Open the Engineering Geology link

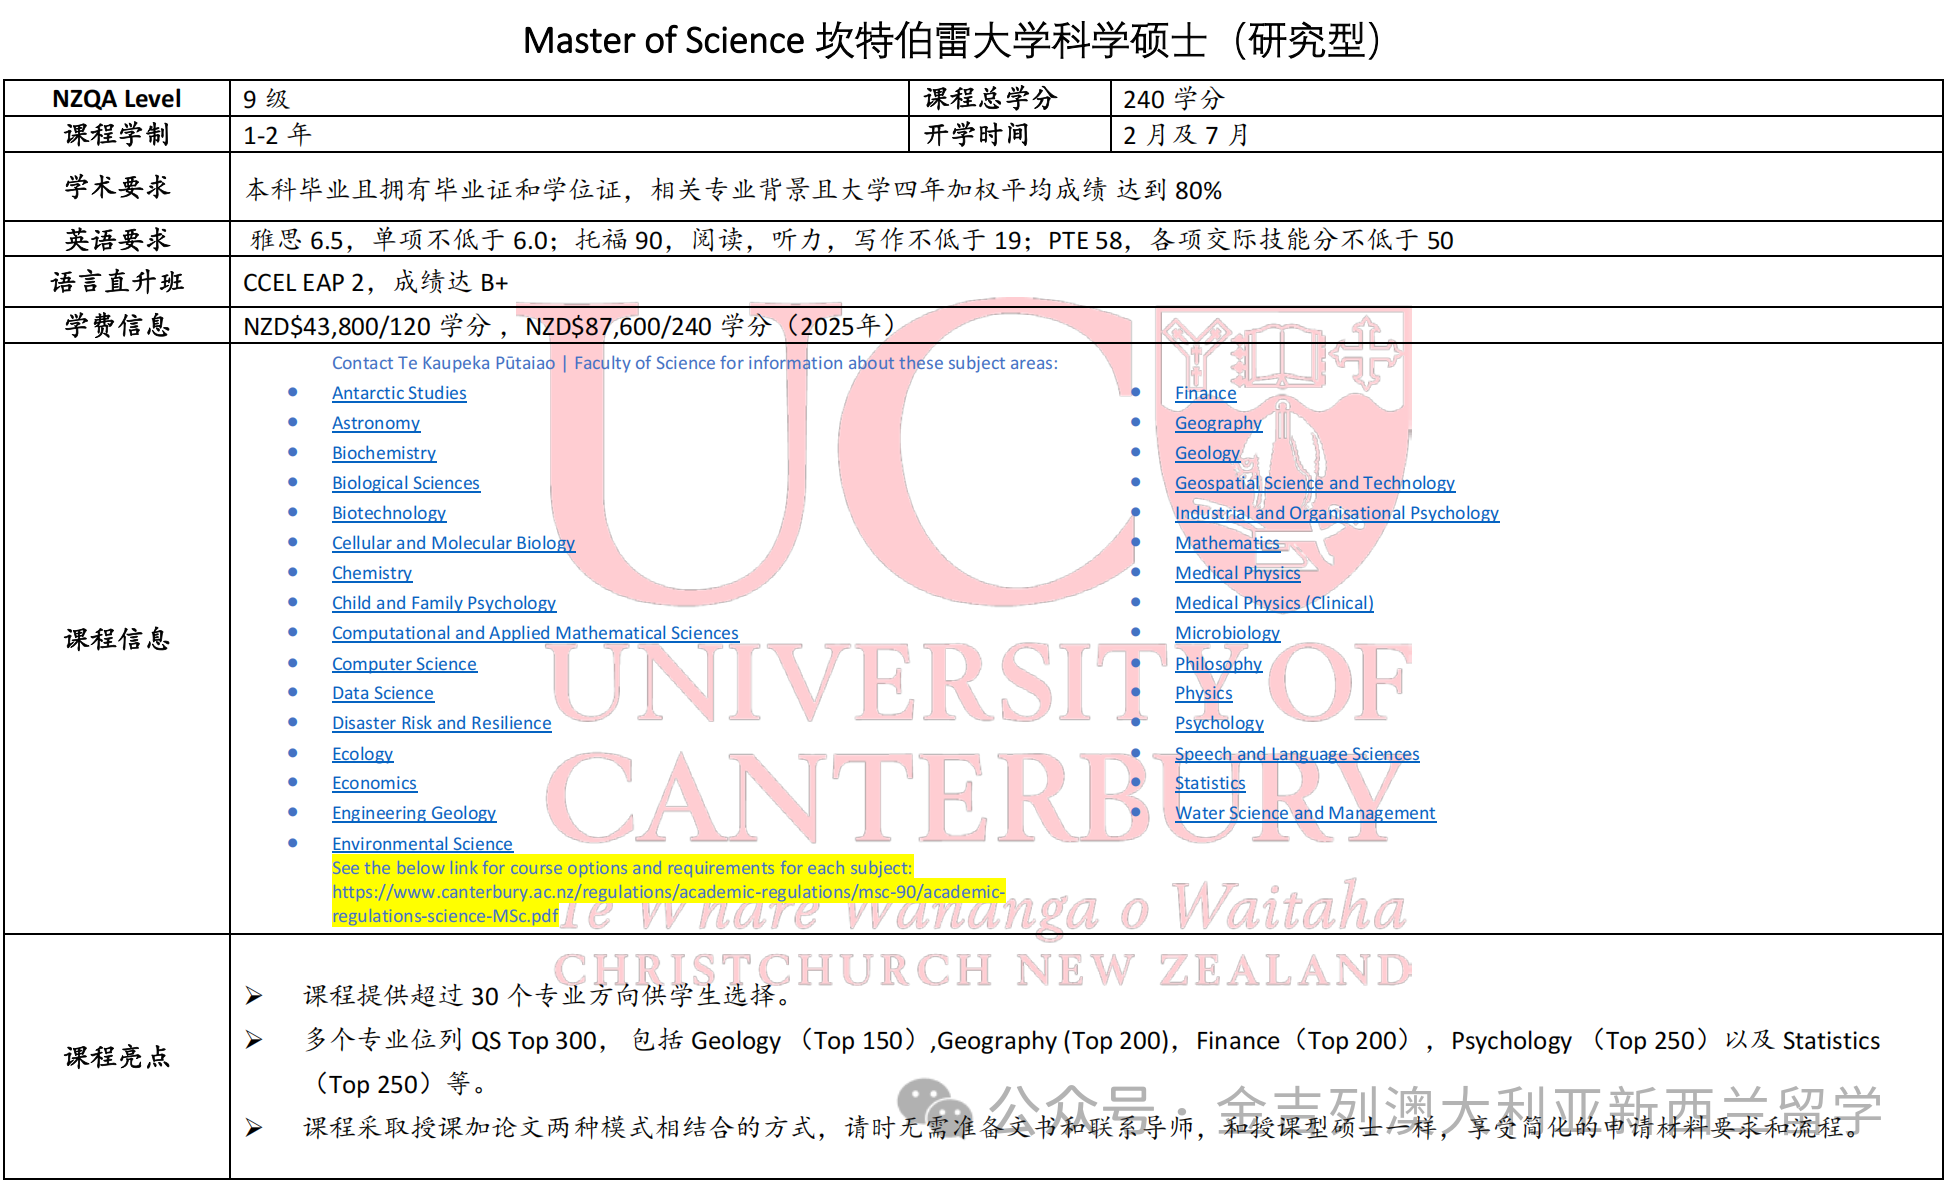tap(414, 813)
